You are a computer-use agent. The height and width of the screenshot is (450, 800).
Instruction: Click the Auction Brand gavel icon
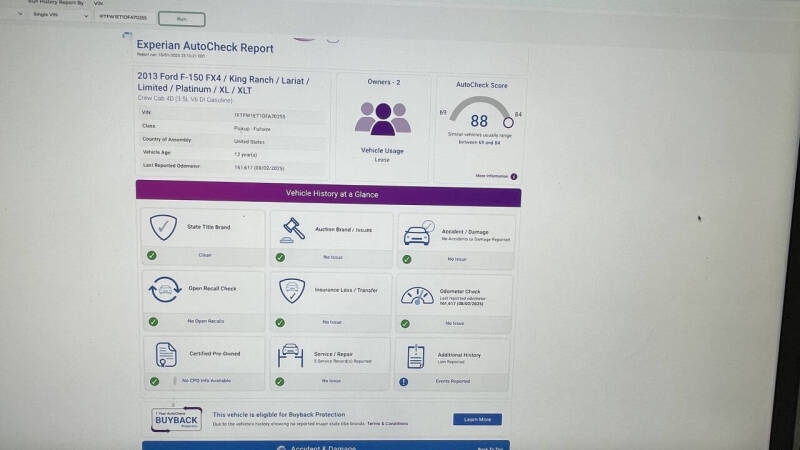(292, 229)
